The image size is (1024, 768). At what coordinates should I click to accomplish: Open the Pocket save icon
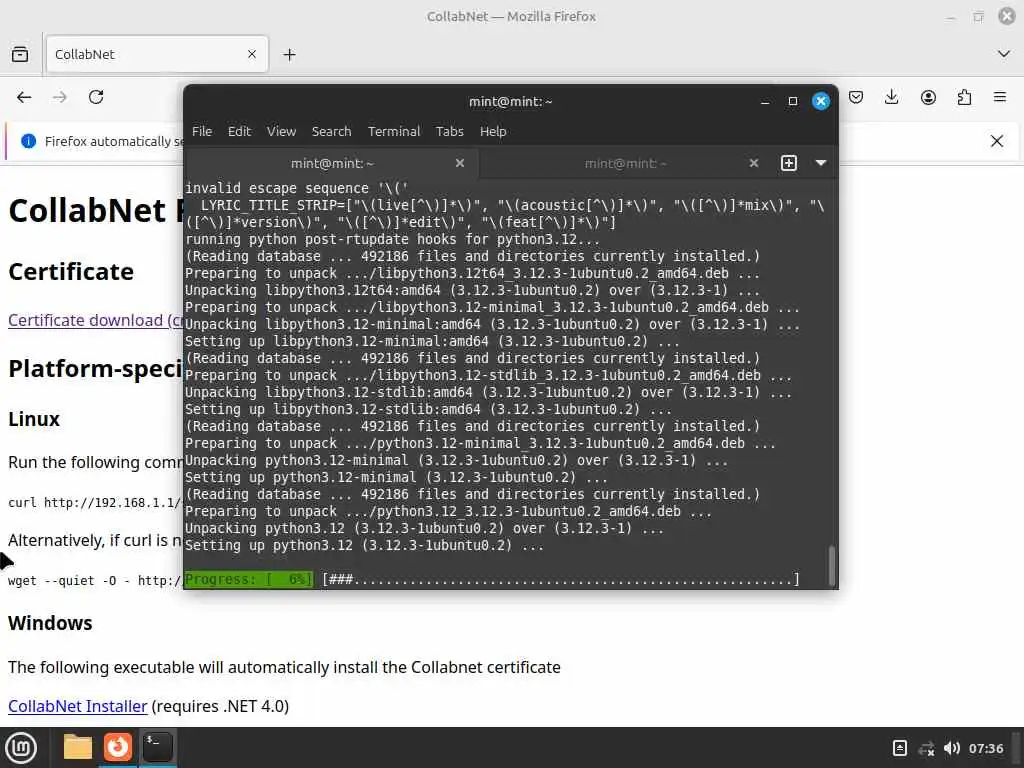click(x=856, y=97)
